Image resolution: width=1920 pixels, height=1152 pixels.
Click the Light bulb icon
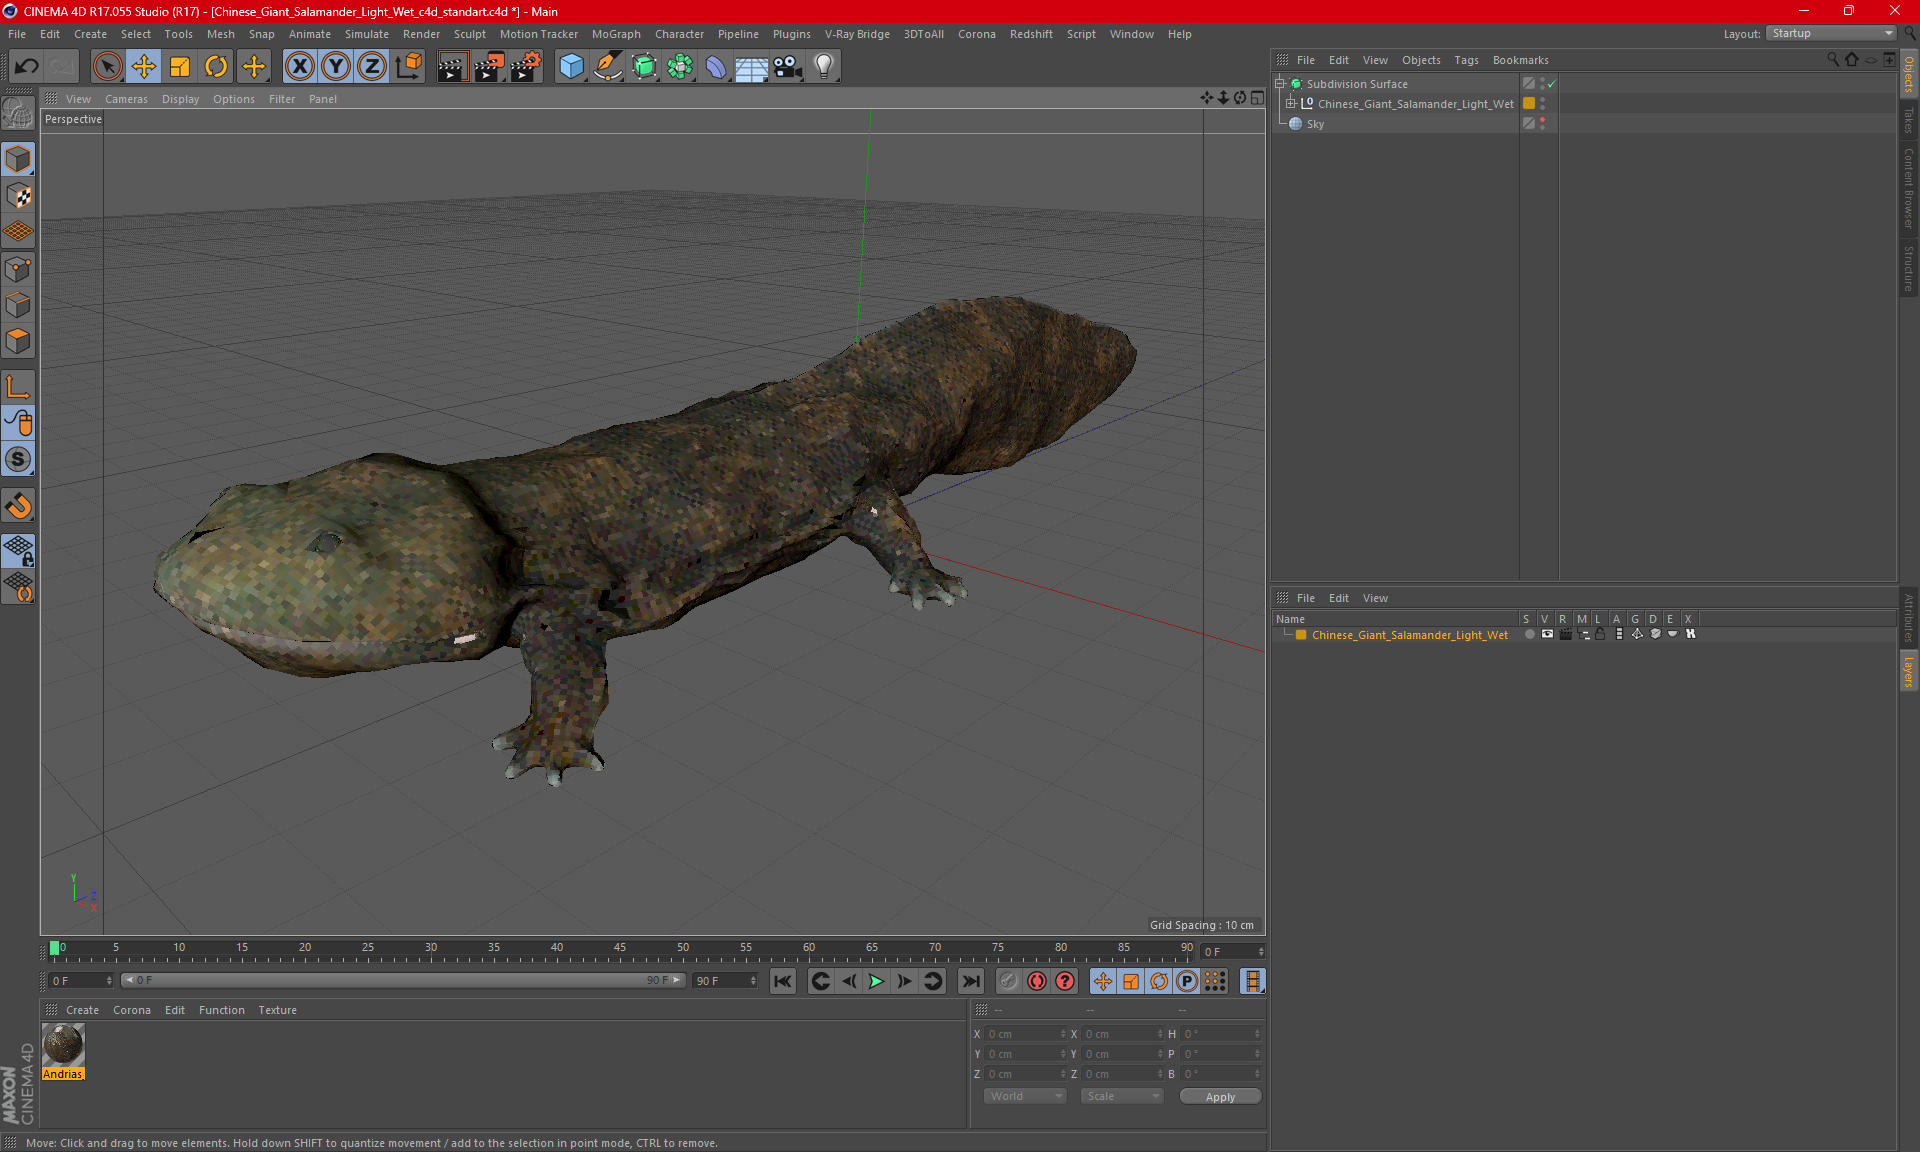823,67
